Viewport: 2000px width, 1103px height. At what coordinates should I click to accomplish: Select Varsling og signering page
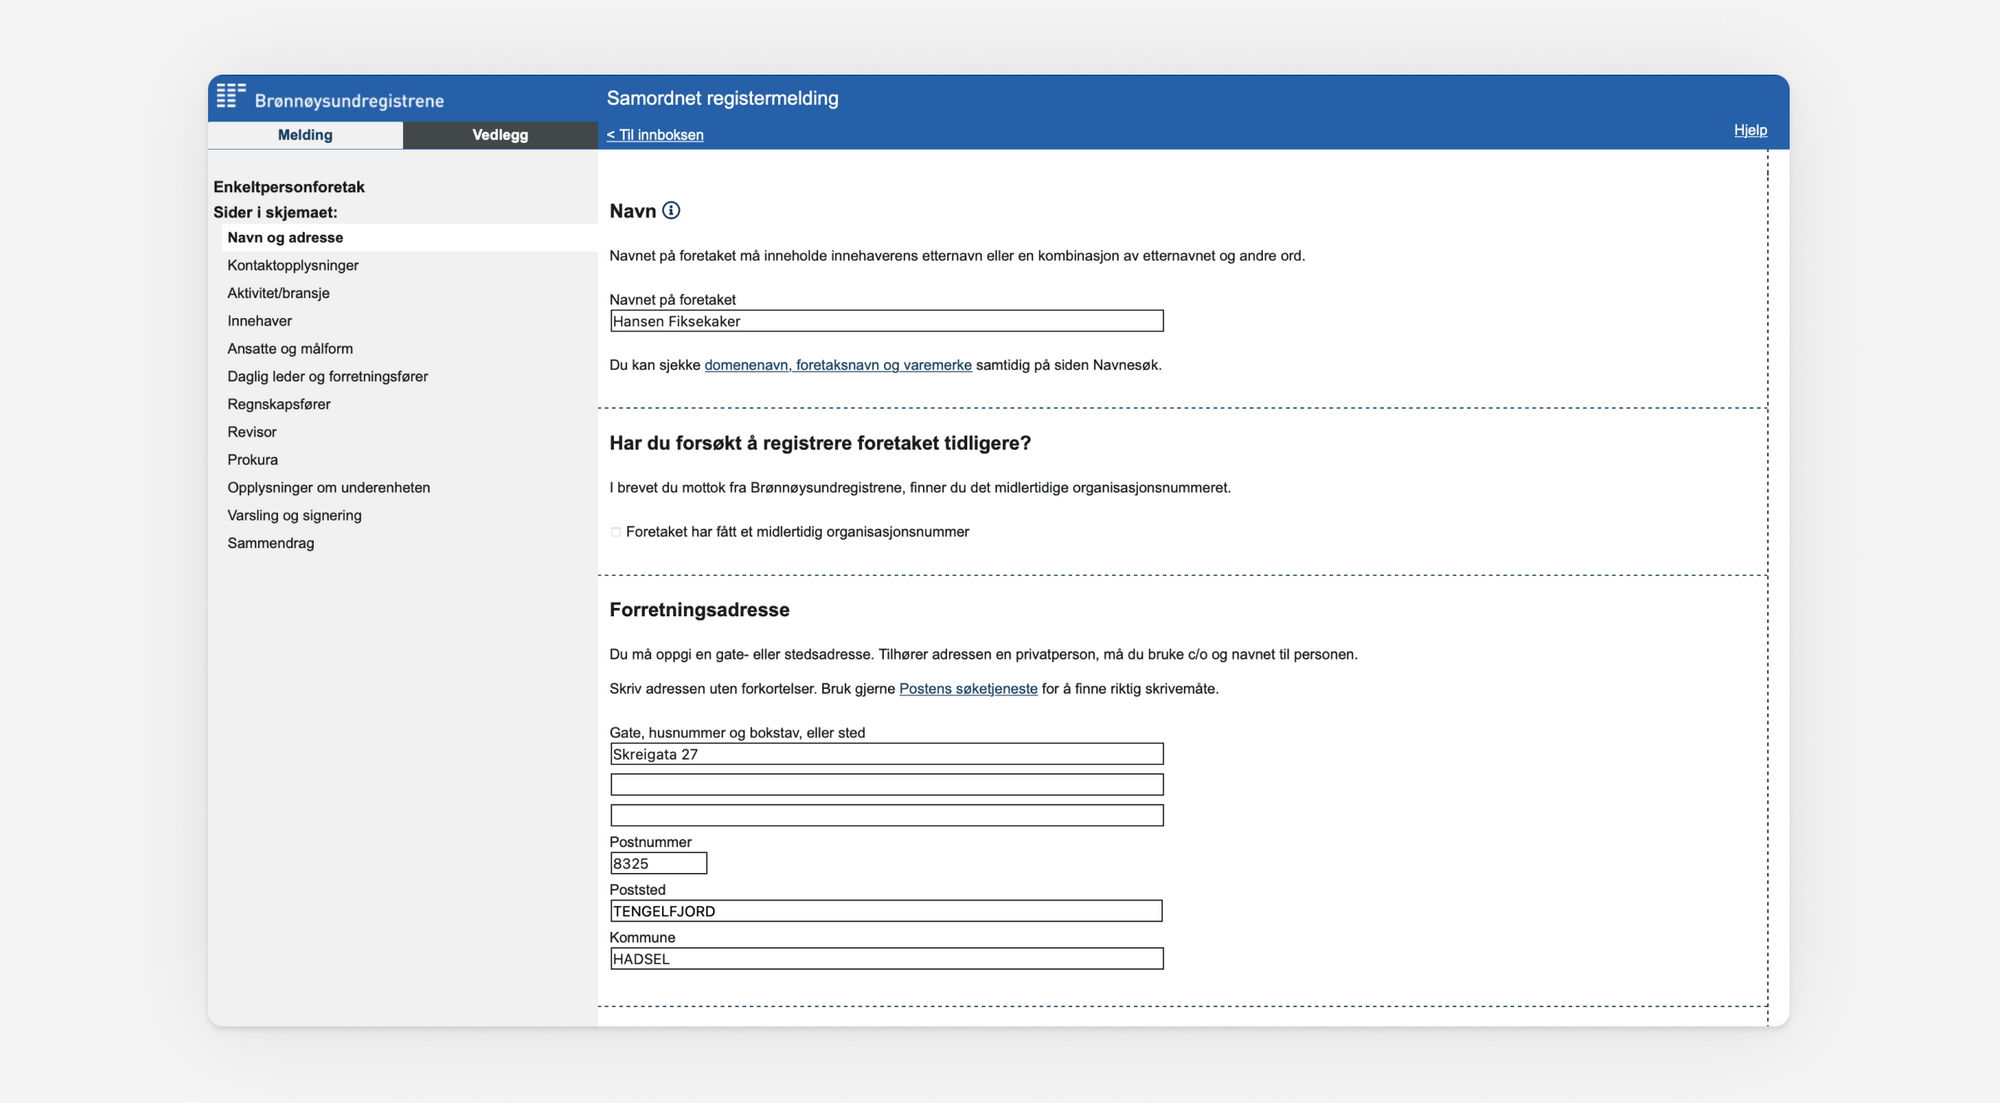coord(294,515)
